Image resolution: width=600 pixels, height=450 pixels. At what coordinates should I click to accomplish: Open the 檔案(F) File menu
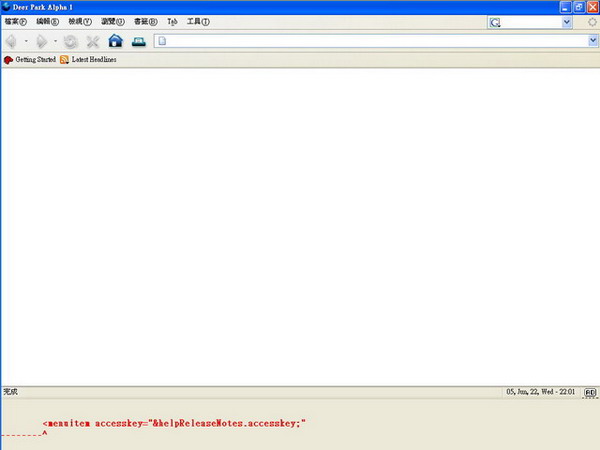point(16,21)
